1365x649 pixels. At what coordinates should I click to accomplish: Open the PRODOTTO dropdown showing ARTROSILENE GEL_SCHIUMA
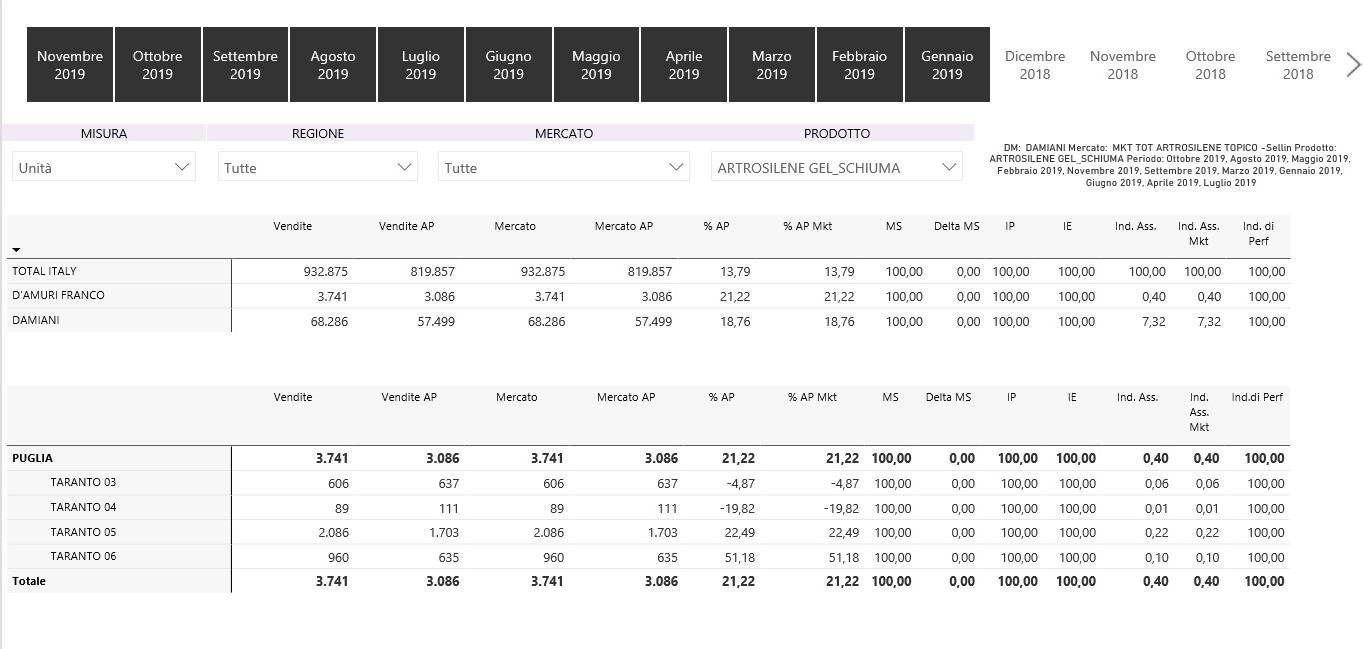coord(836,168)
